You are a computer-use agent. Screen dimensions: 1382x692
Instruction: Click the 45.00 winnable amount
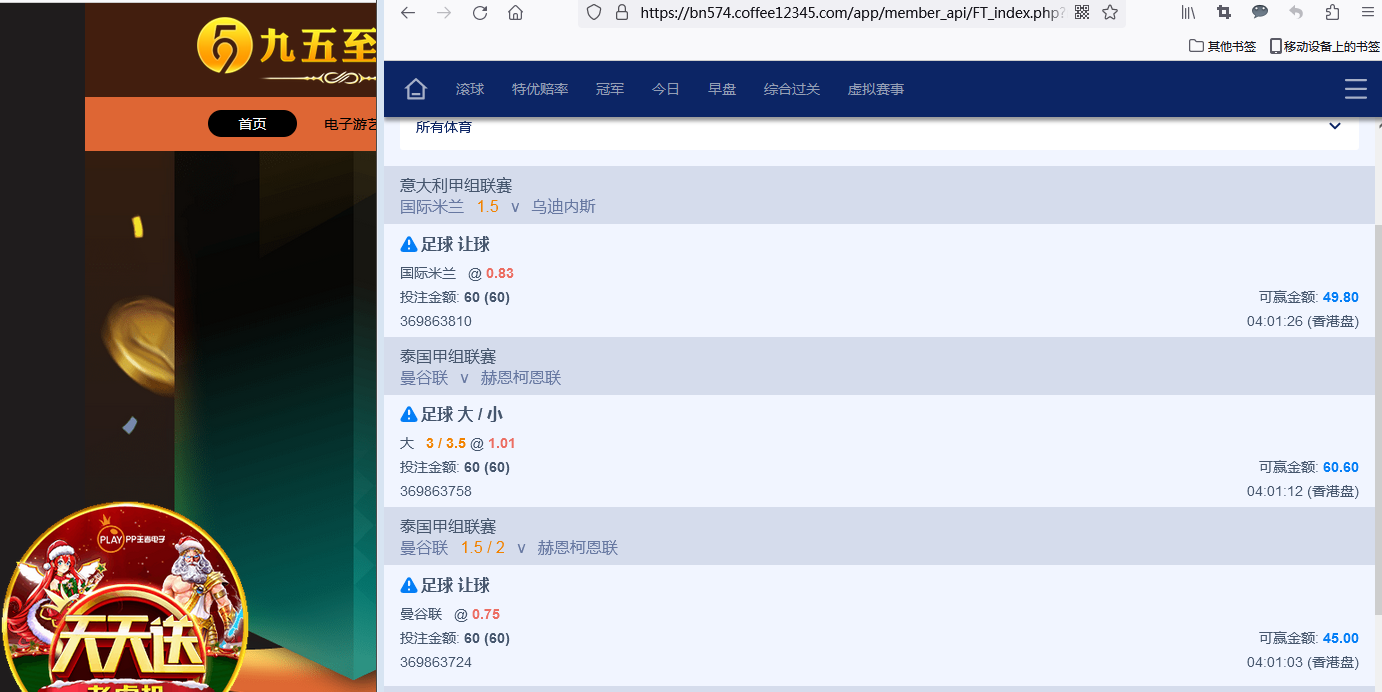1341,638
